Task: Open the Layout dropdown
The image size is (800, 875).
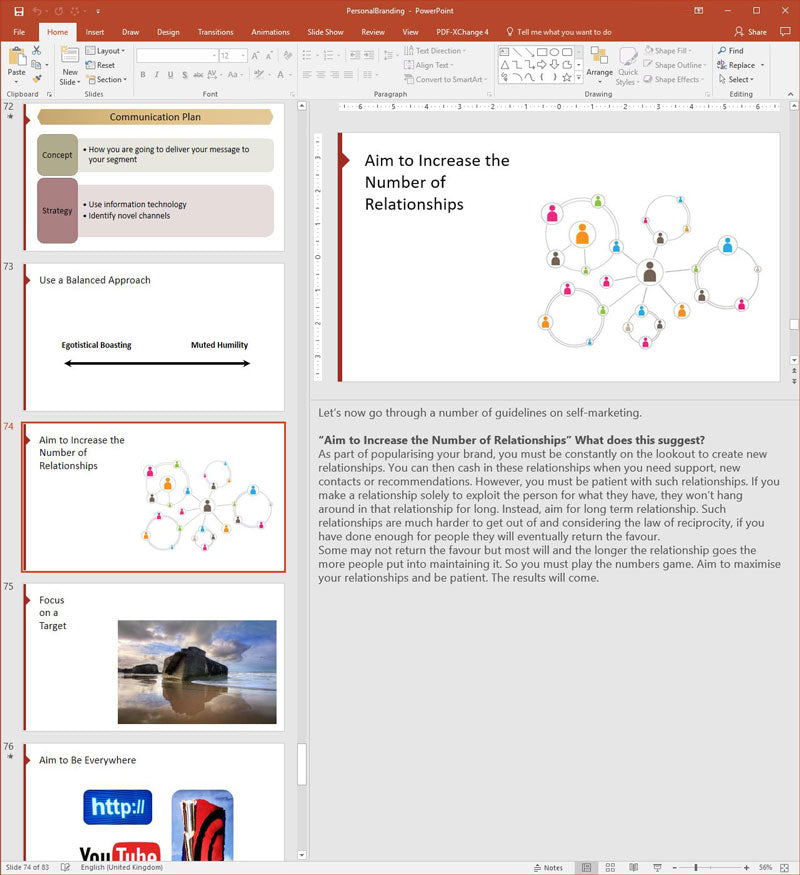Action: [105, 50]
